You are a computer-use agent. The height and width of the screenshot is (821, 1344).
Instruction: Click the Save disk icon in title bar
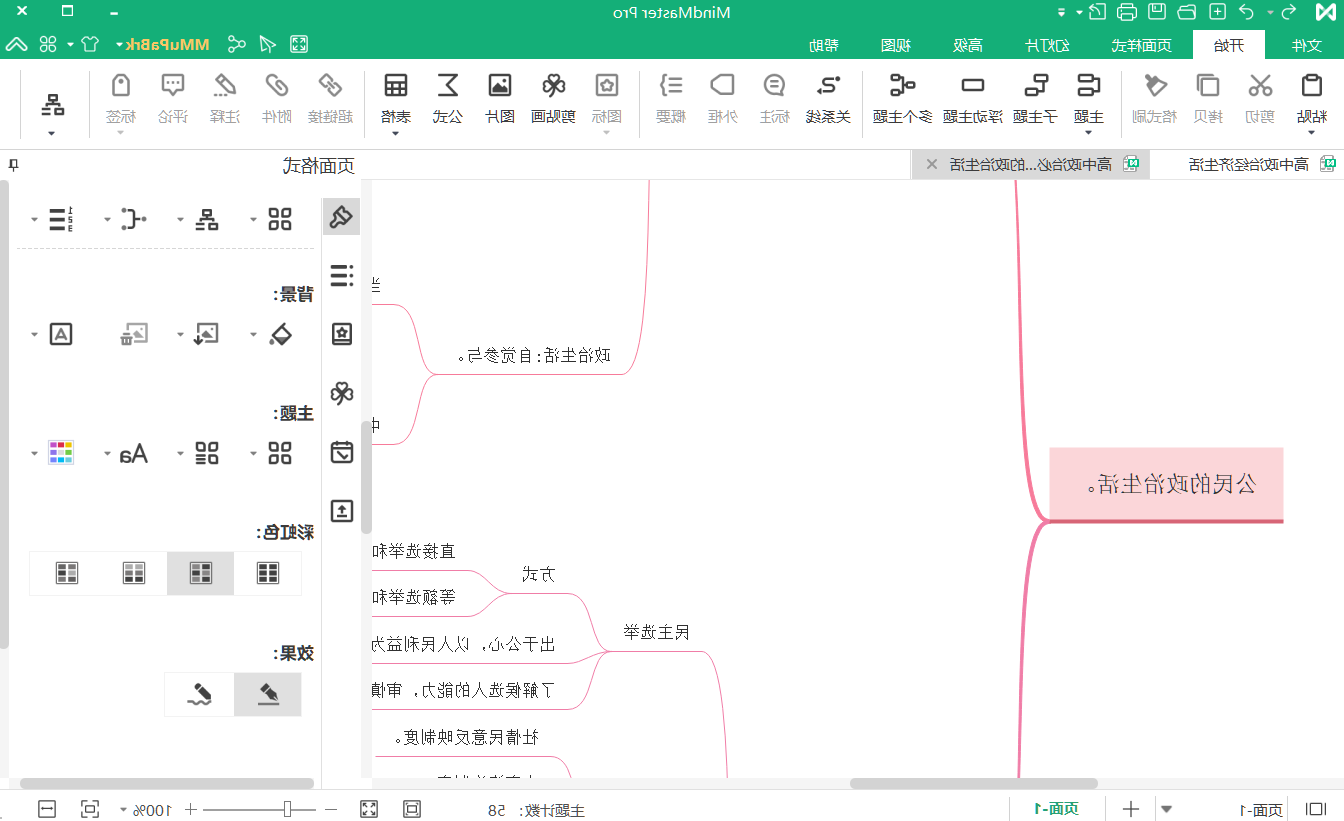[1157, 12]
